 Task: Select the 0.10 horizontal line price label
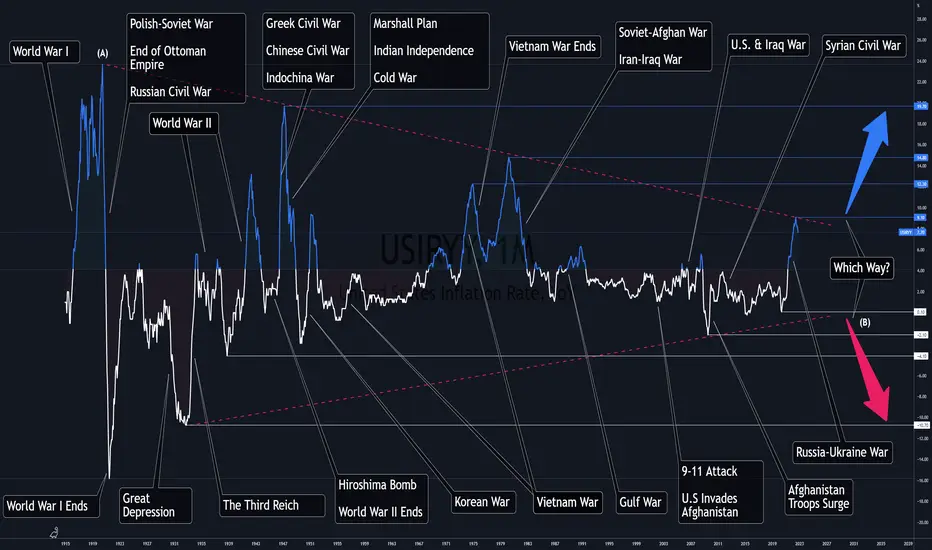(921, 312)
